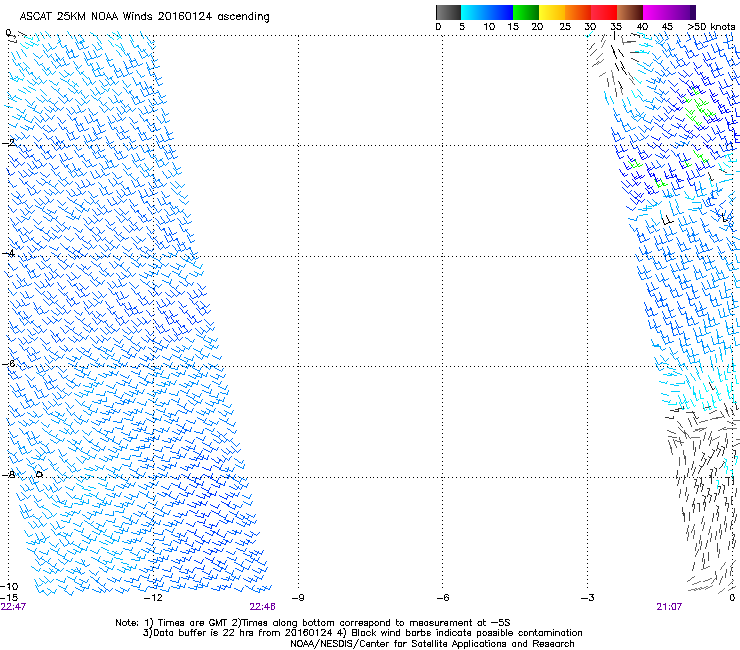This screenshot has height=650, width=740.
Task: Click the 'Data buffer is 22 hrs' note
Action: [x=362, y=633]
